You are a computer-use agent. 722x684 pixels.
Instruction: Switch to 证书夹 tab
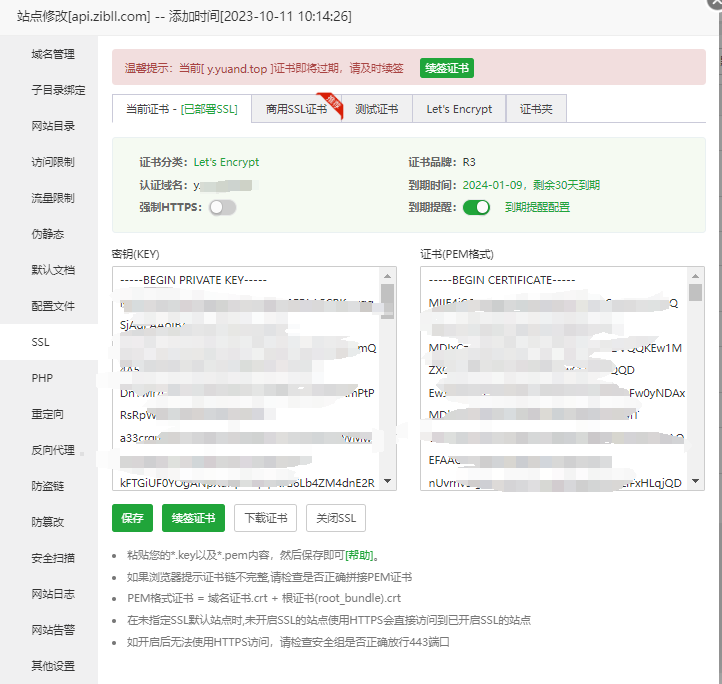536,109
